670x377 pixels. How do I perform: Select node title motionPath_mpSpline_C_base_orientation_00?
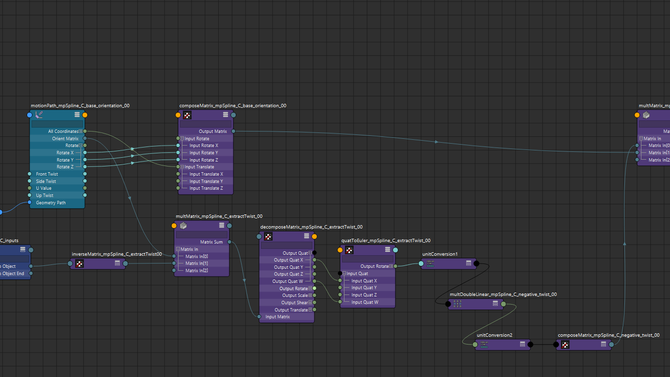point(80,106)
